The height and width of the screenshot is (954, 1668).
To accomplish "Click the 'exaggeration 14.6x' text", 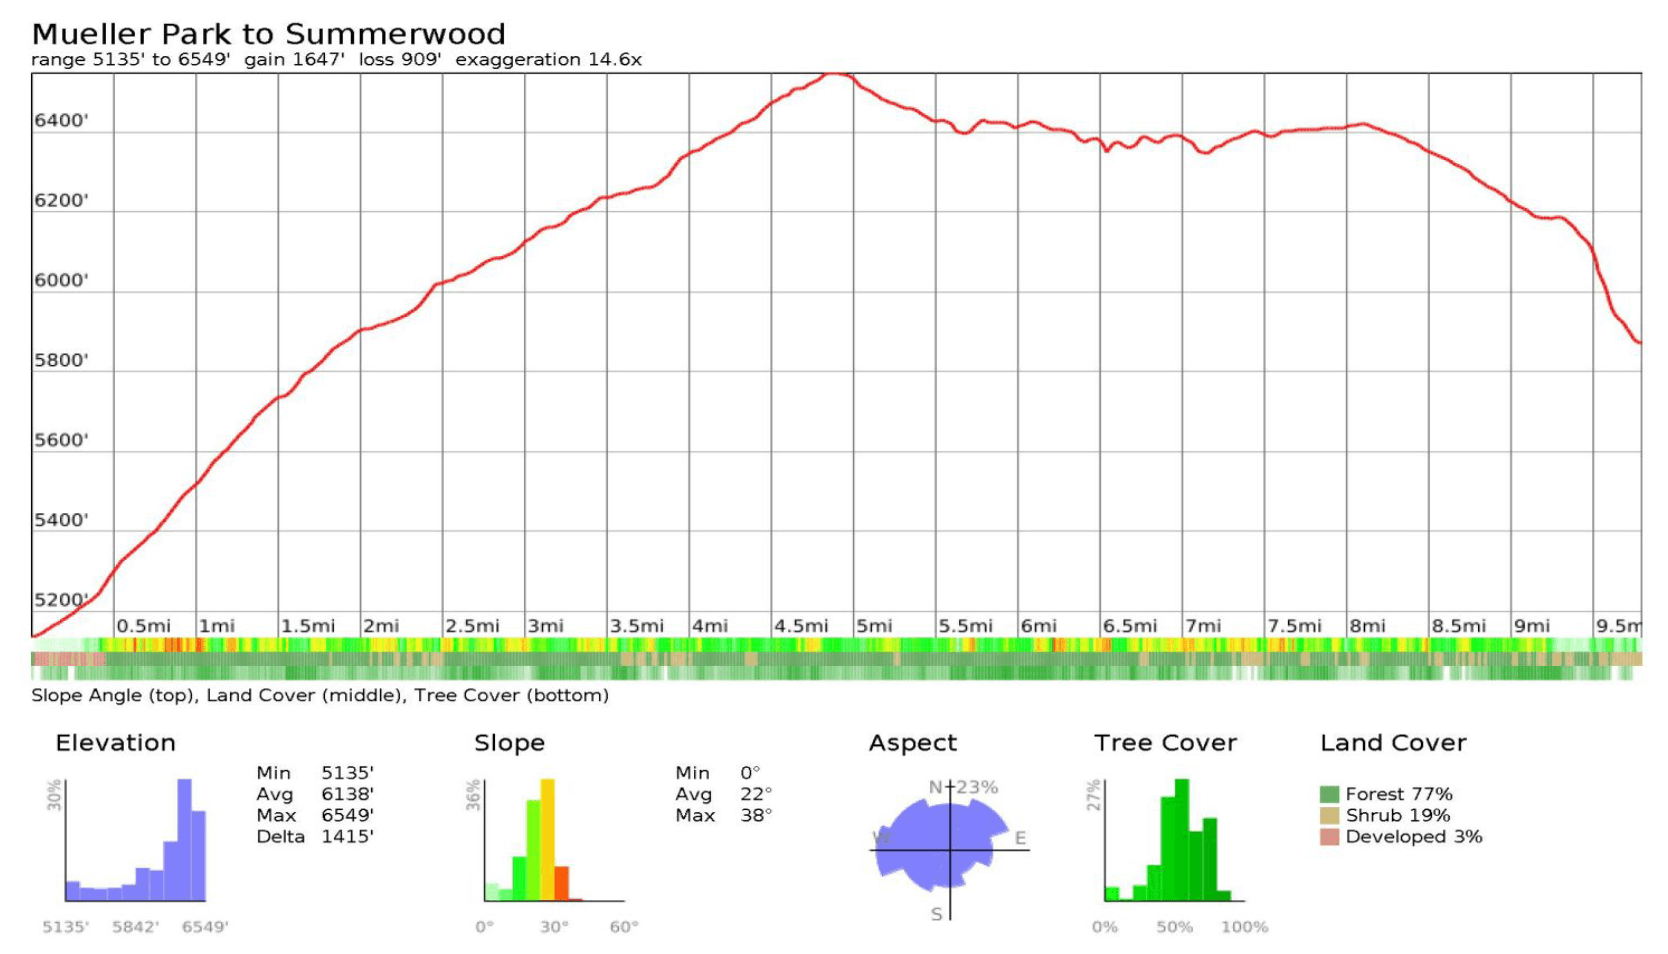I will click(548, 60).
